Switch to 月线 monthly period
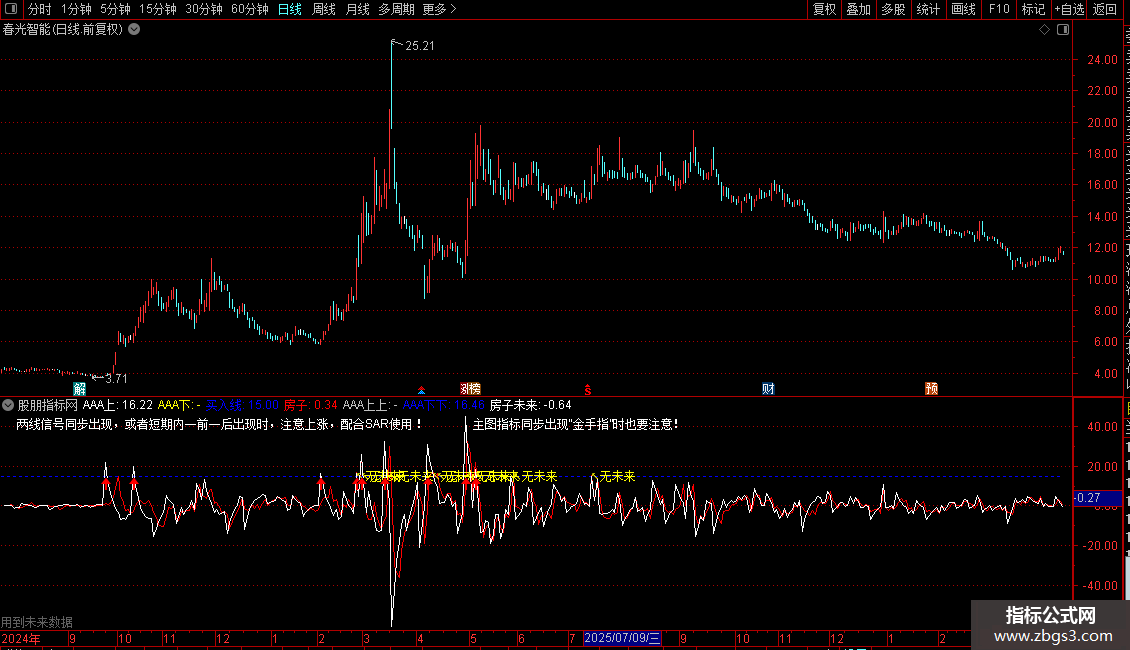 [357, 9]
